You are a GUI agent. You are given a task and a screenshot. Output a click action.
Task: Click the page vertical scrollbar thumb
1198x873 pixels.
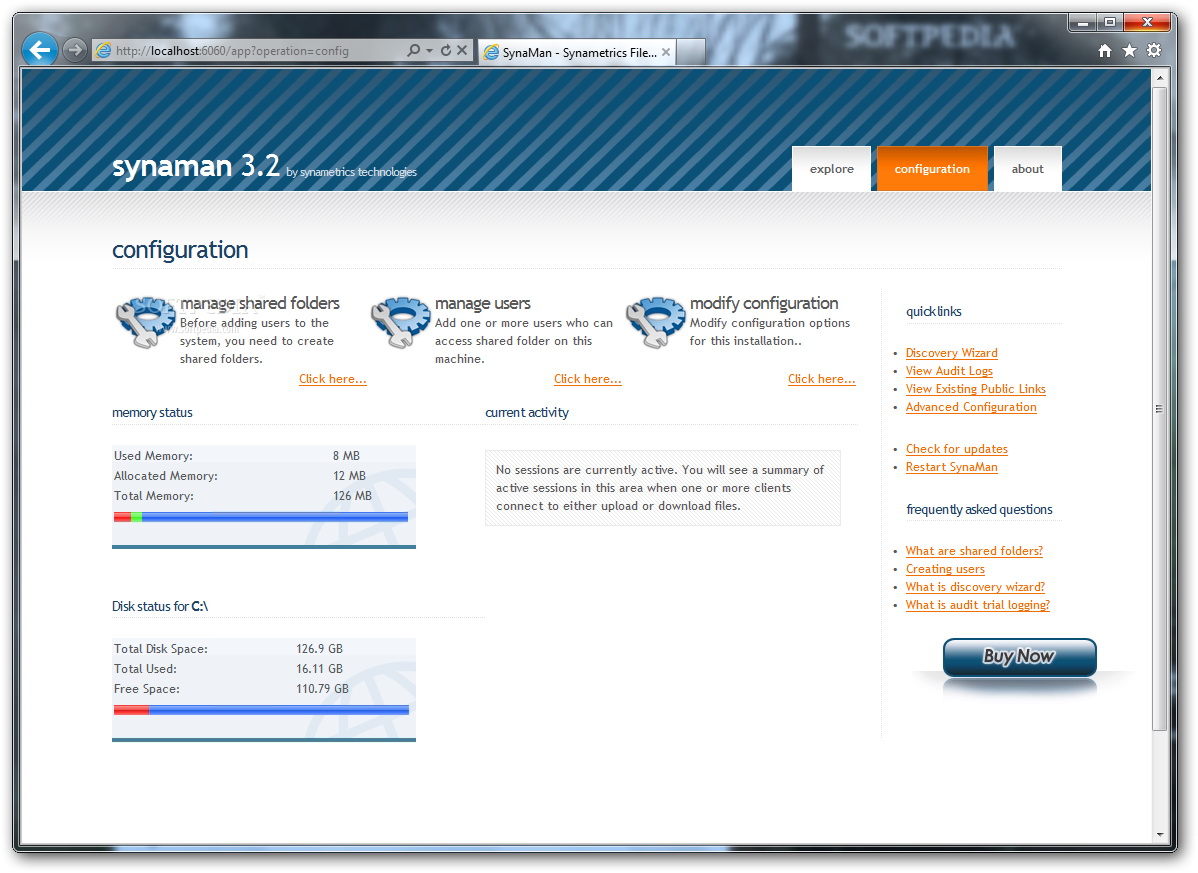click(x=1159, y=409)
